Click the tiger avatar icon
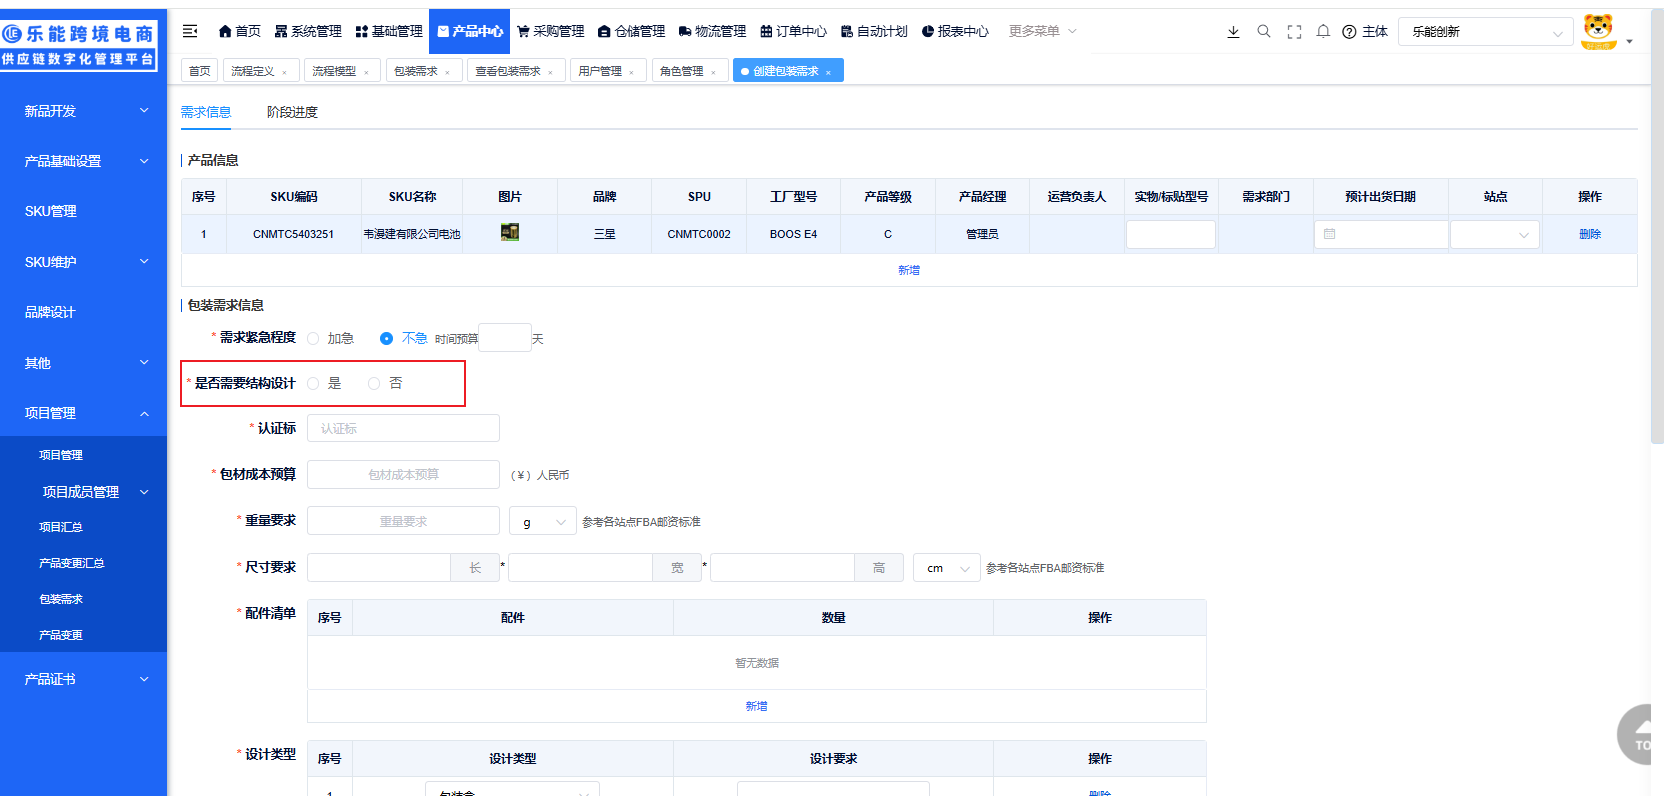The width and height of the screenshot is (1664, 796). [1598, 31]
